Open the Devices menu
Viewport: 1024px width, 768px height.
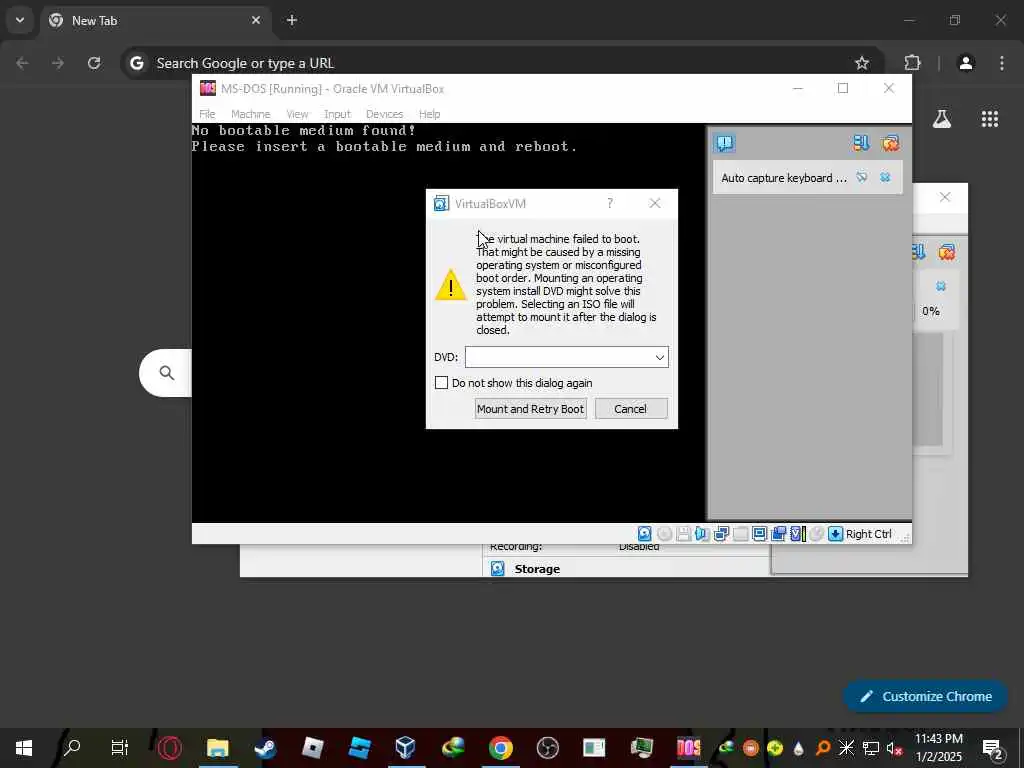[384, 114]
